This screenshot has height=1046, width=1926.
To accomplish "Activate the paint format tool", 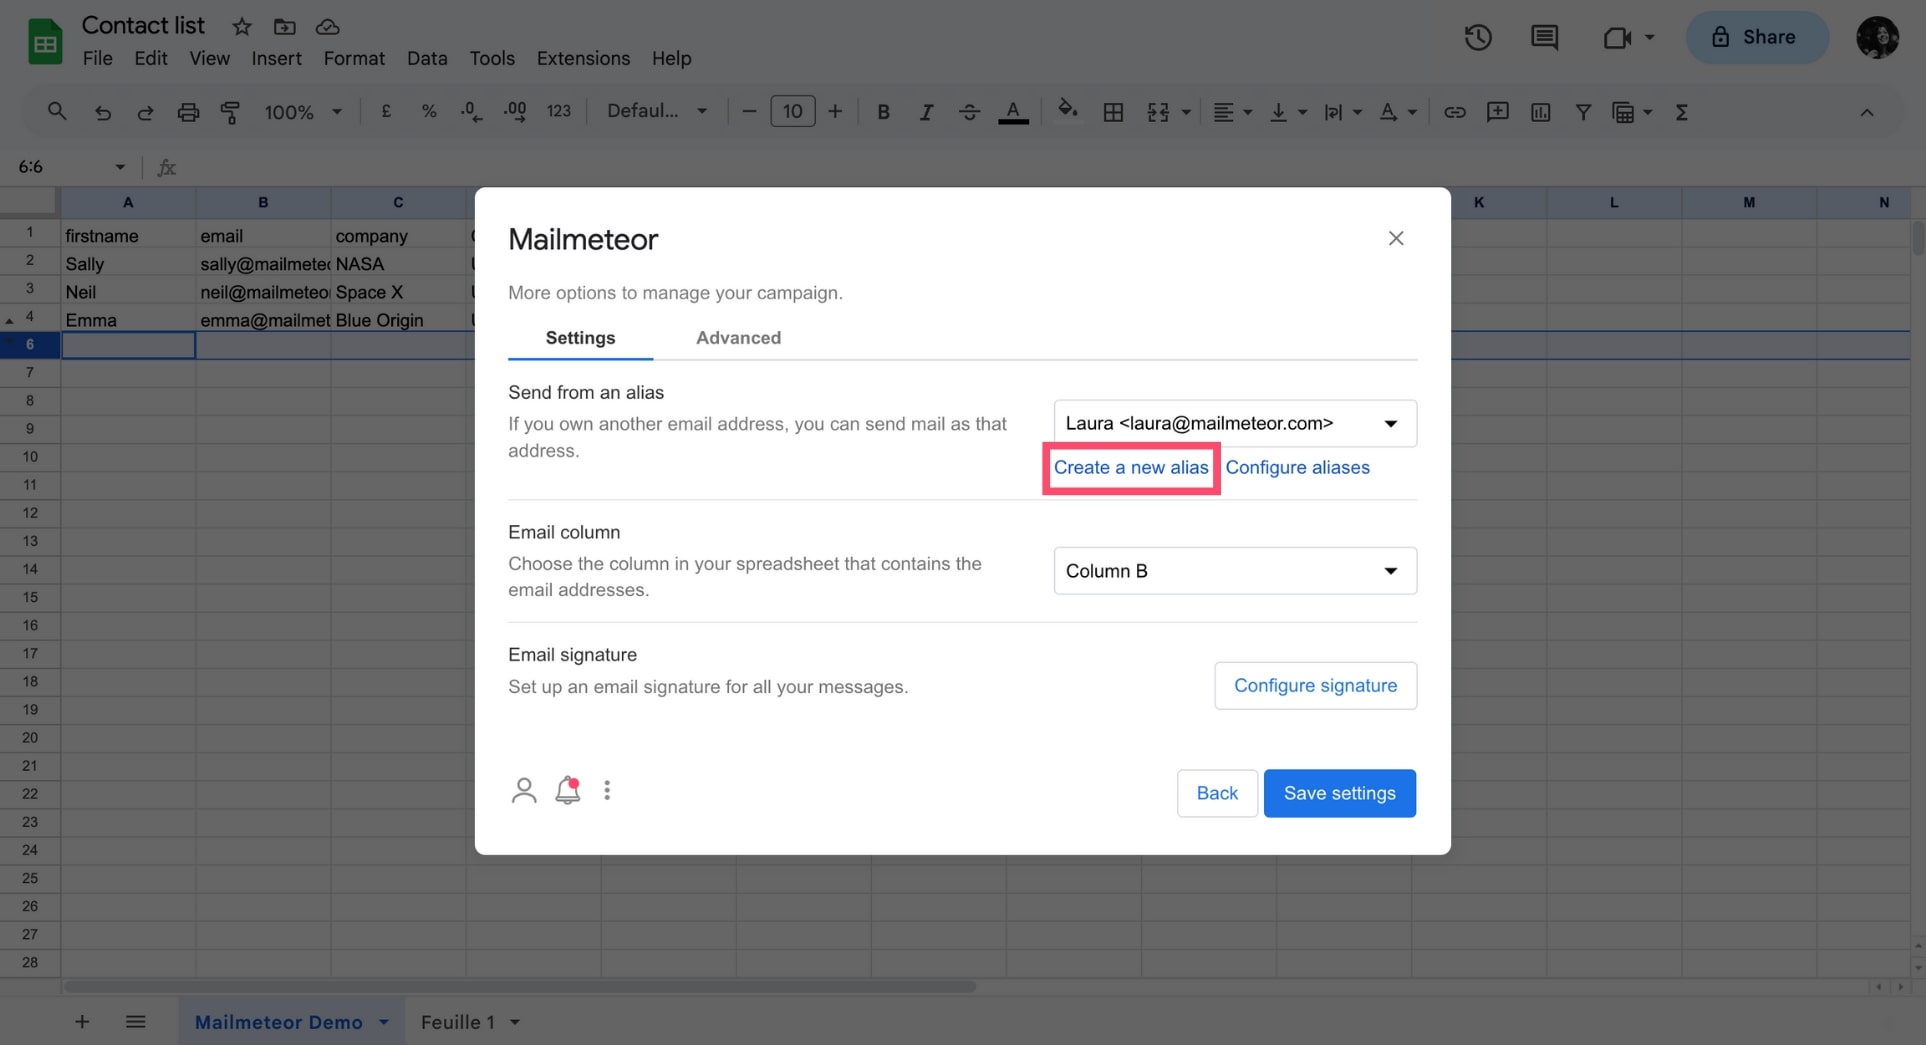I will pos(230,112).
